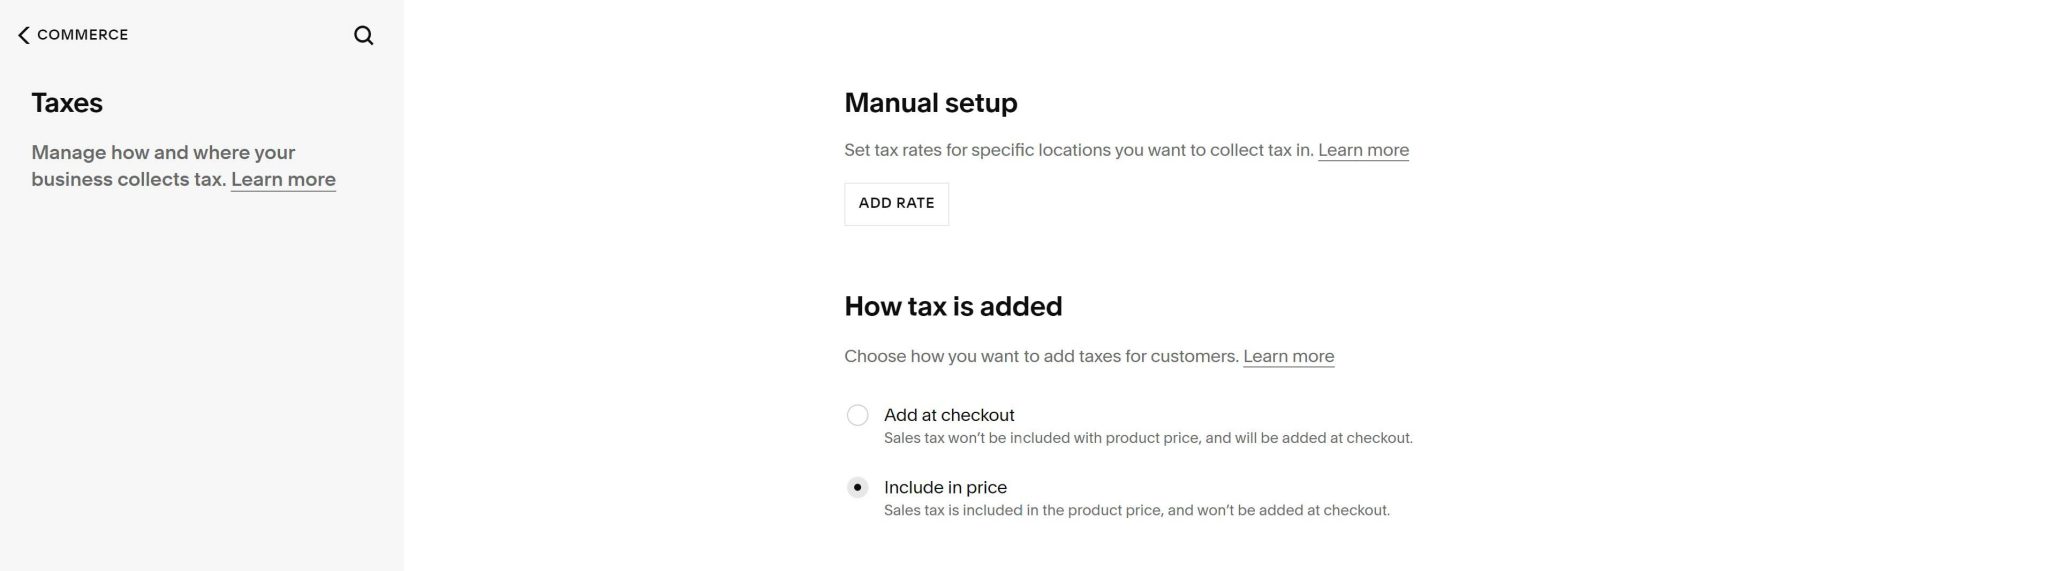Screen dimensions: 2048x571
Task: Open Learn more link under Taxes sidebar
Action: click(283, 180)
